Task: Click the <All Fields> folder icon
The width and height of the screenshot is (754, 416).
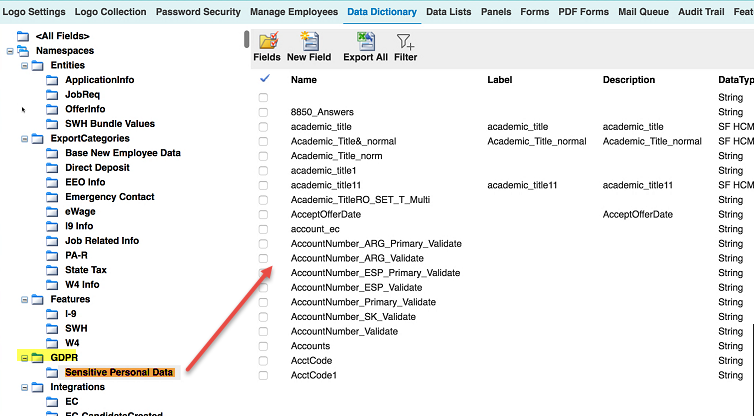Action: (23, 36)
